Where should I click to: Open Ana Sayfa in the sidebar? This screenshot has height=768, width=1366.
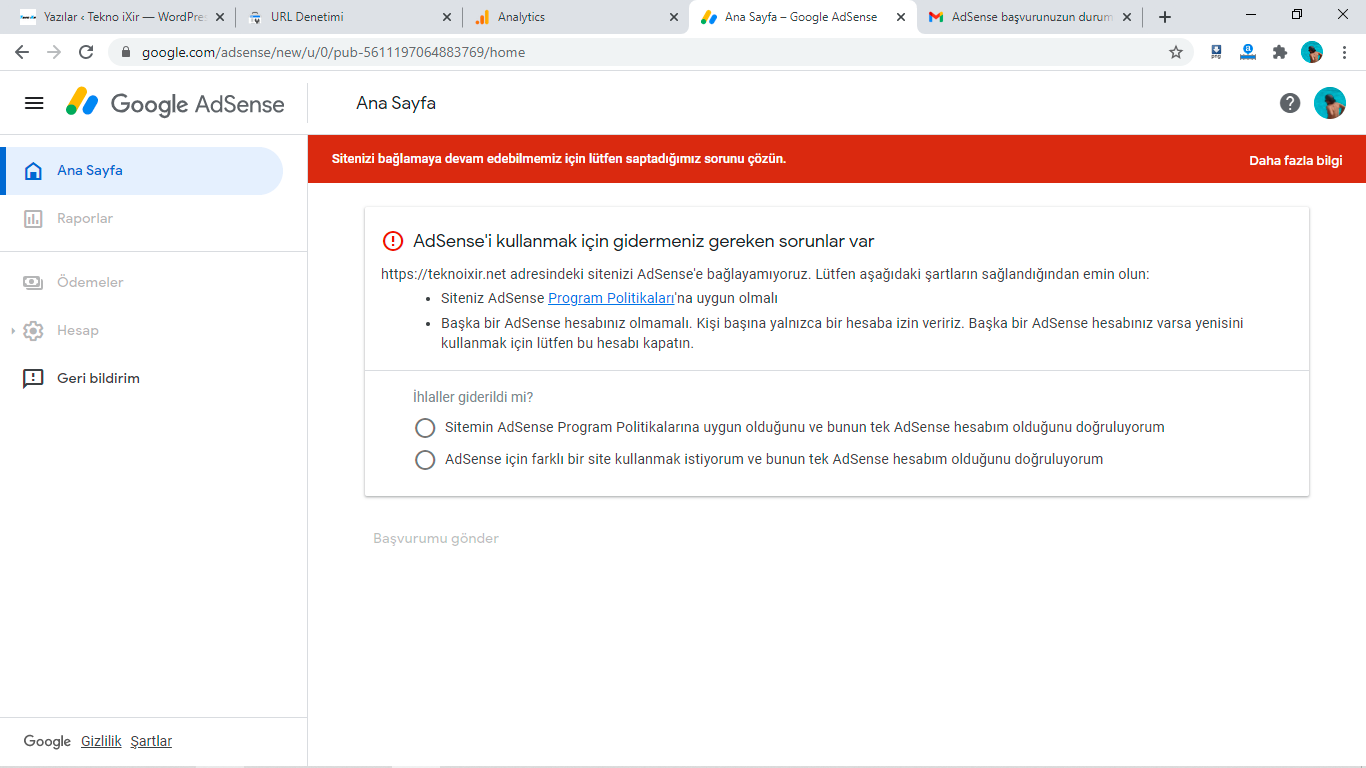pyautogui.click(x=142, y=171)
